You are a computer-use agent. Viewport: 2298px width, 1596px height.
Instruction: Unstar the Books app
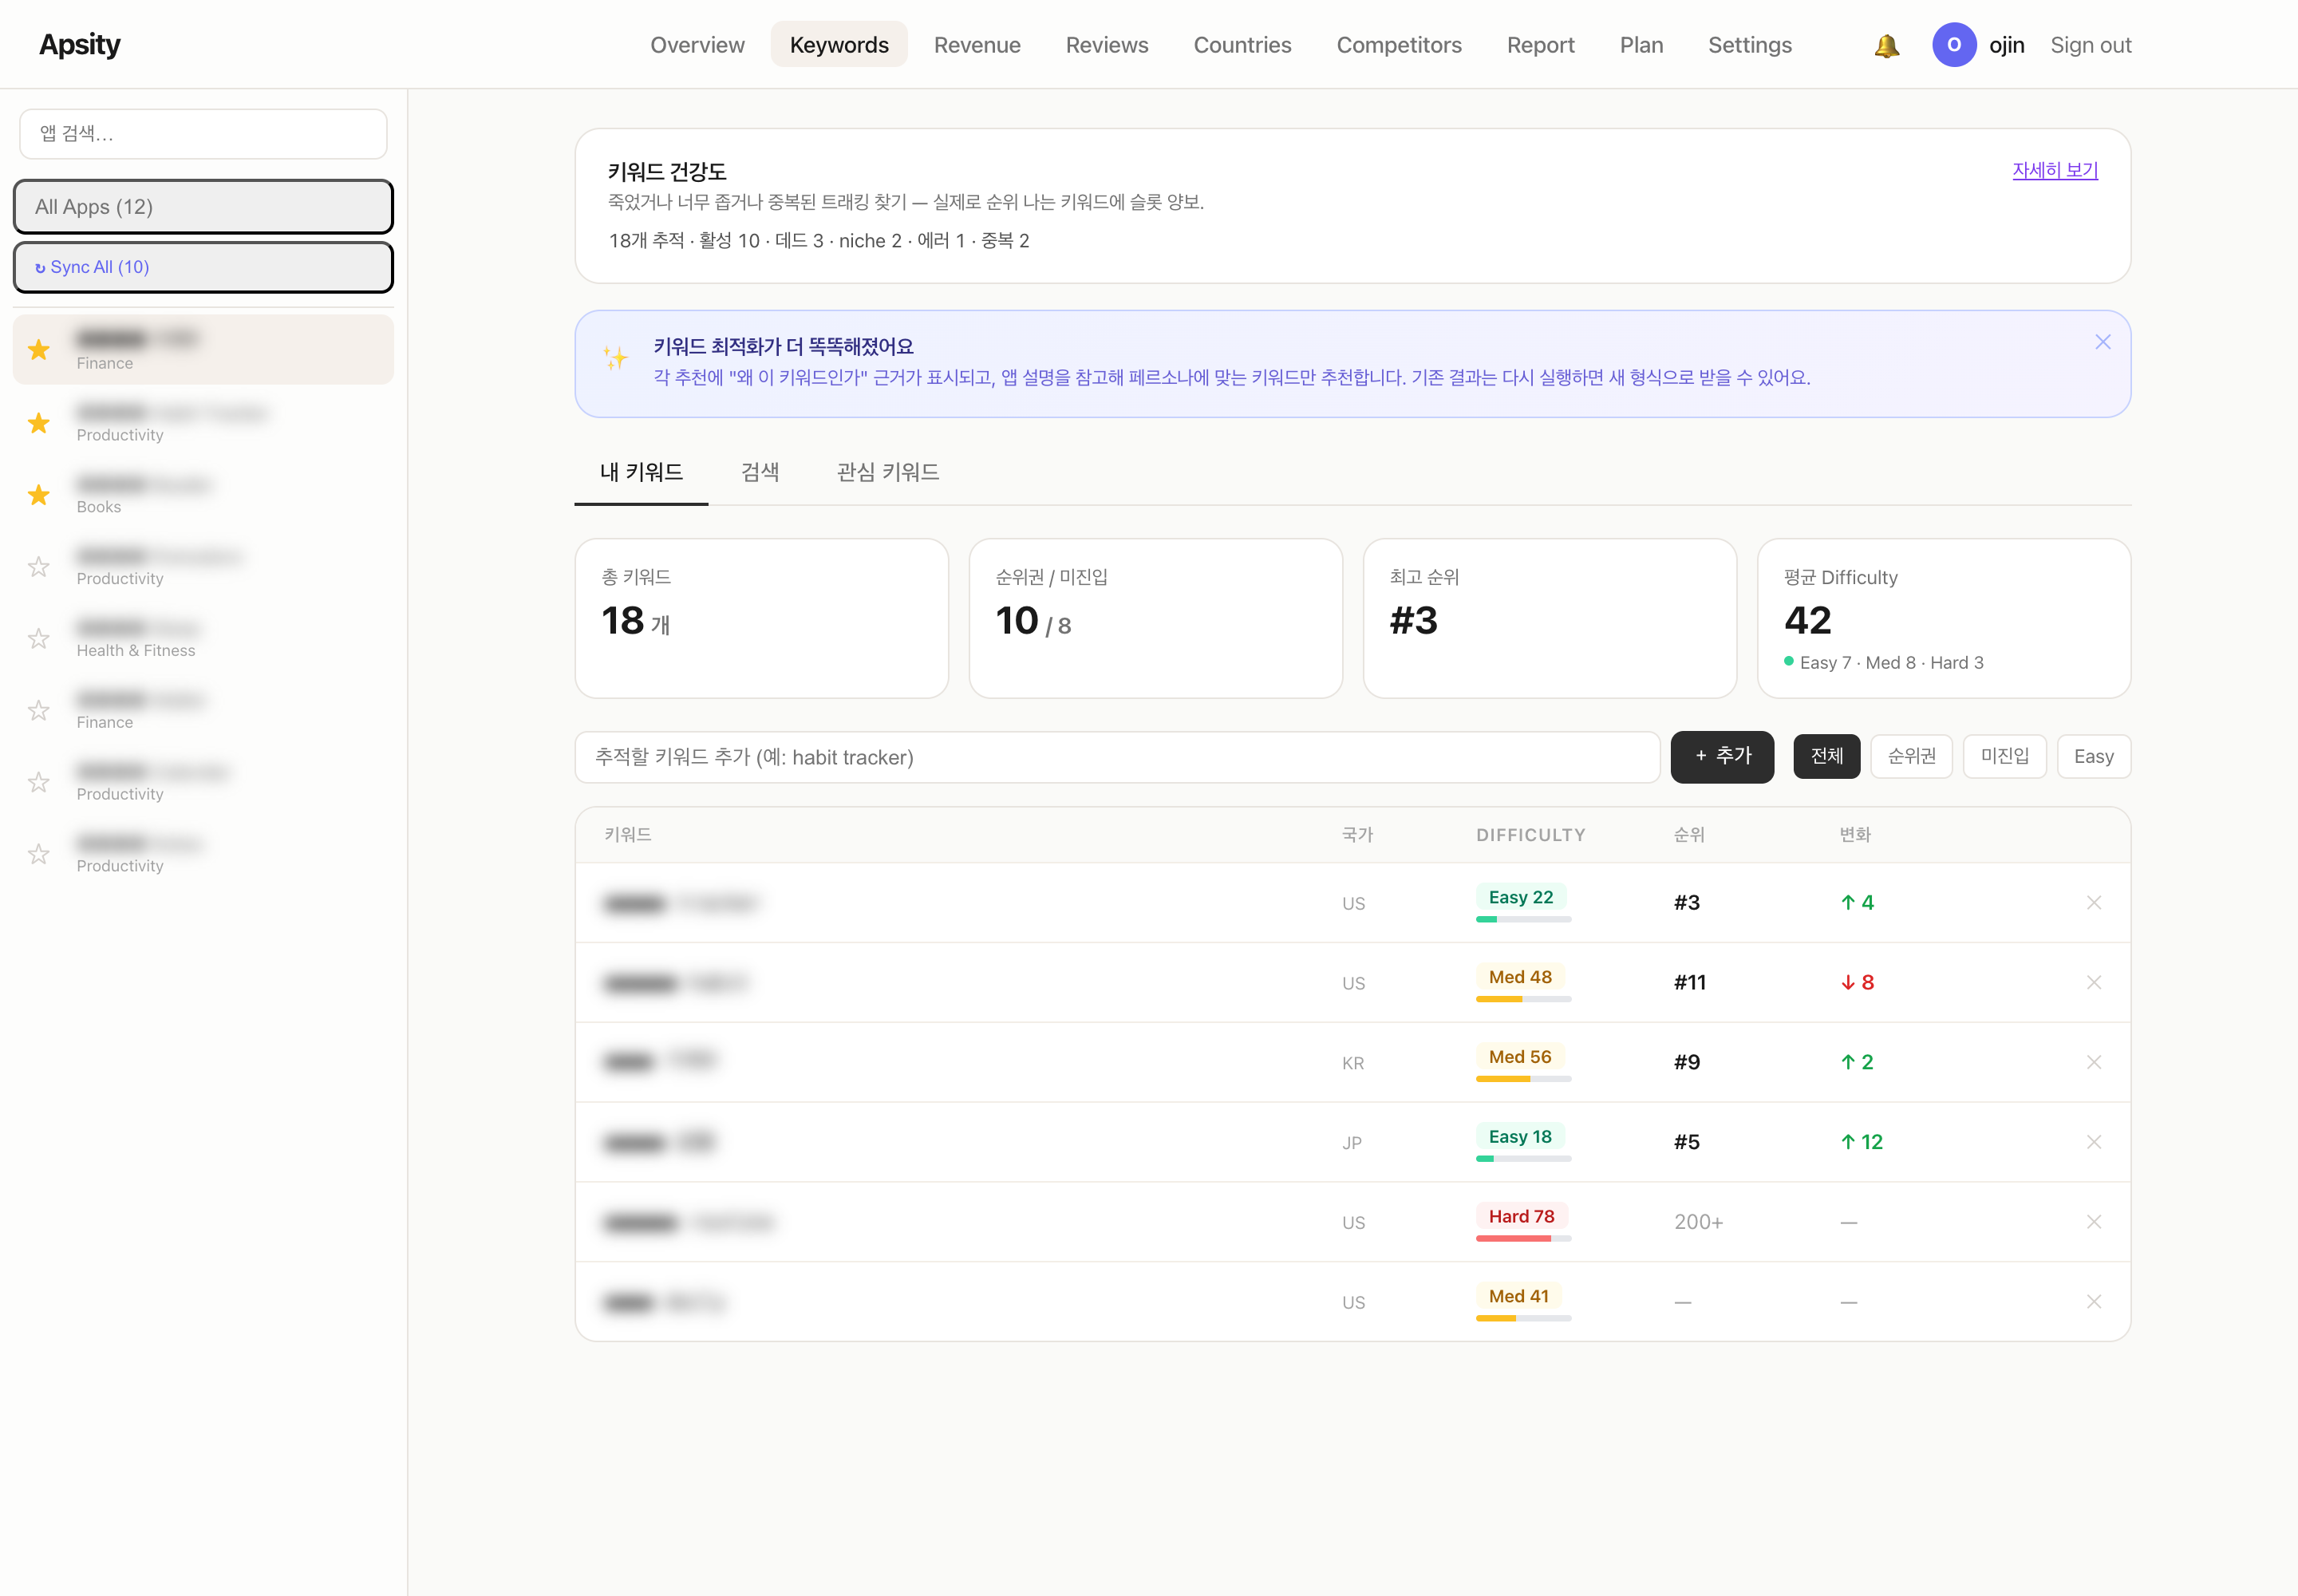[39, 495]
